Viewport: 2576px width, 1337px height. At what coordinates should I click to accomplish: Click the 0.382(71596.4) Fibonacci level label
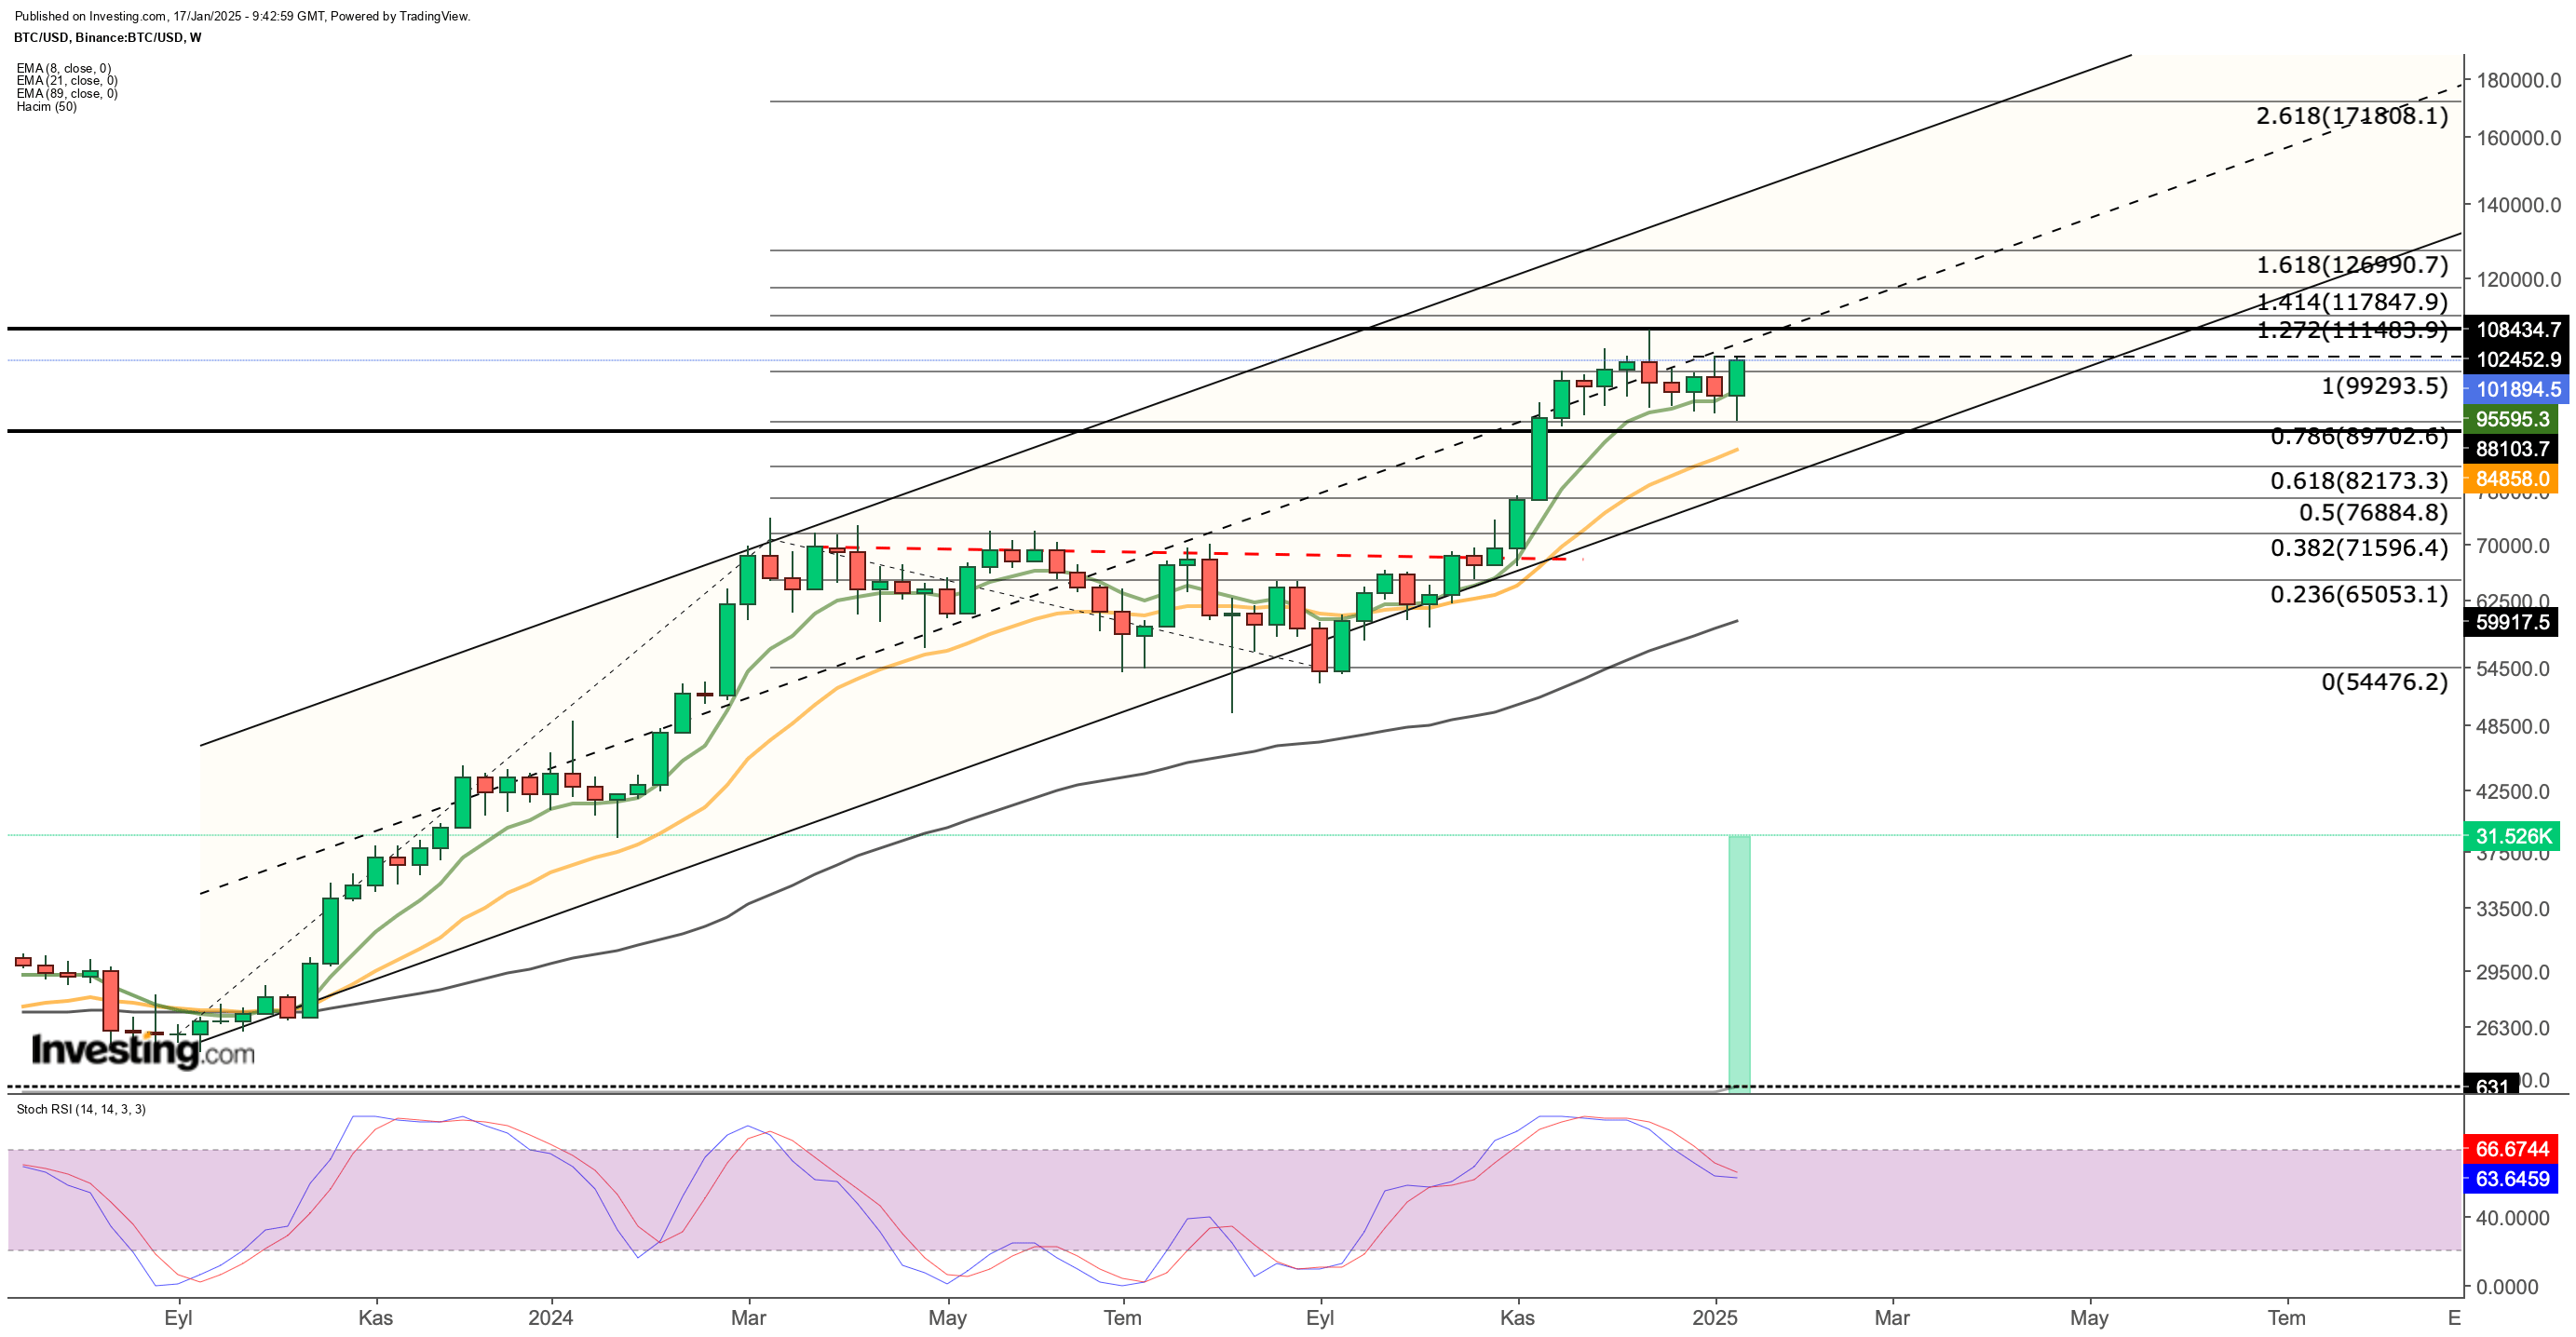[2359, 548]
